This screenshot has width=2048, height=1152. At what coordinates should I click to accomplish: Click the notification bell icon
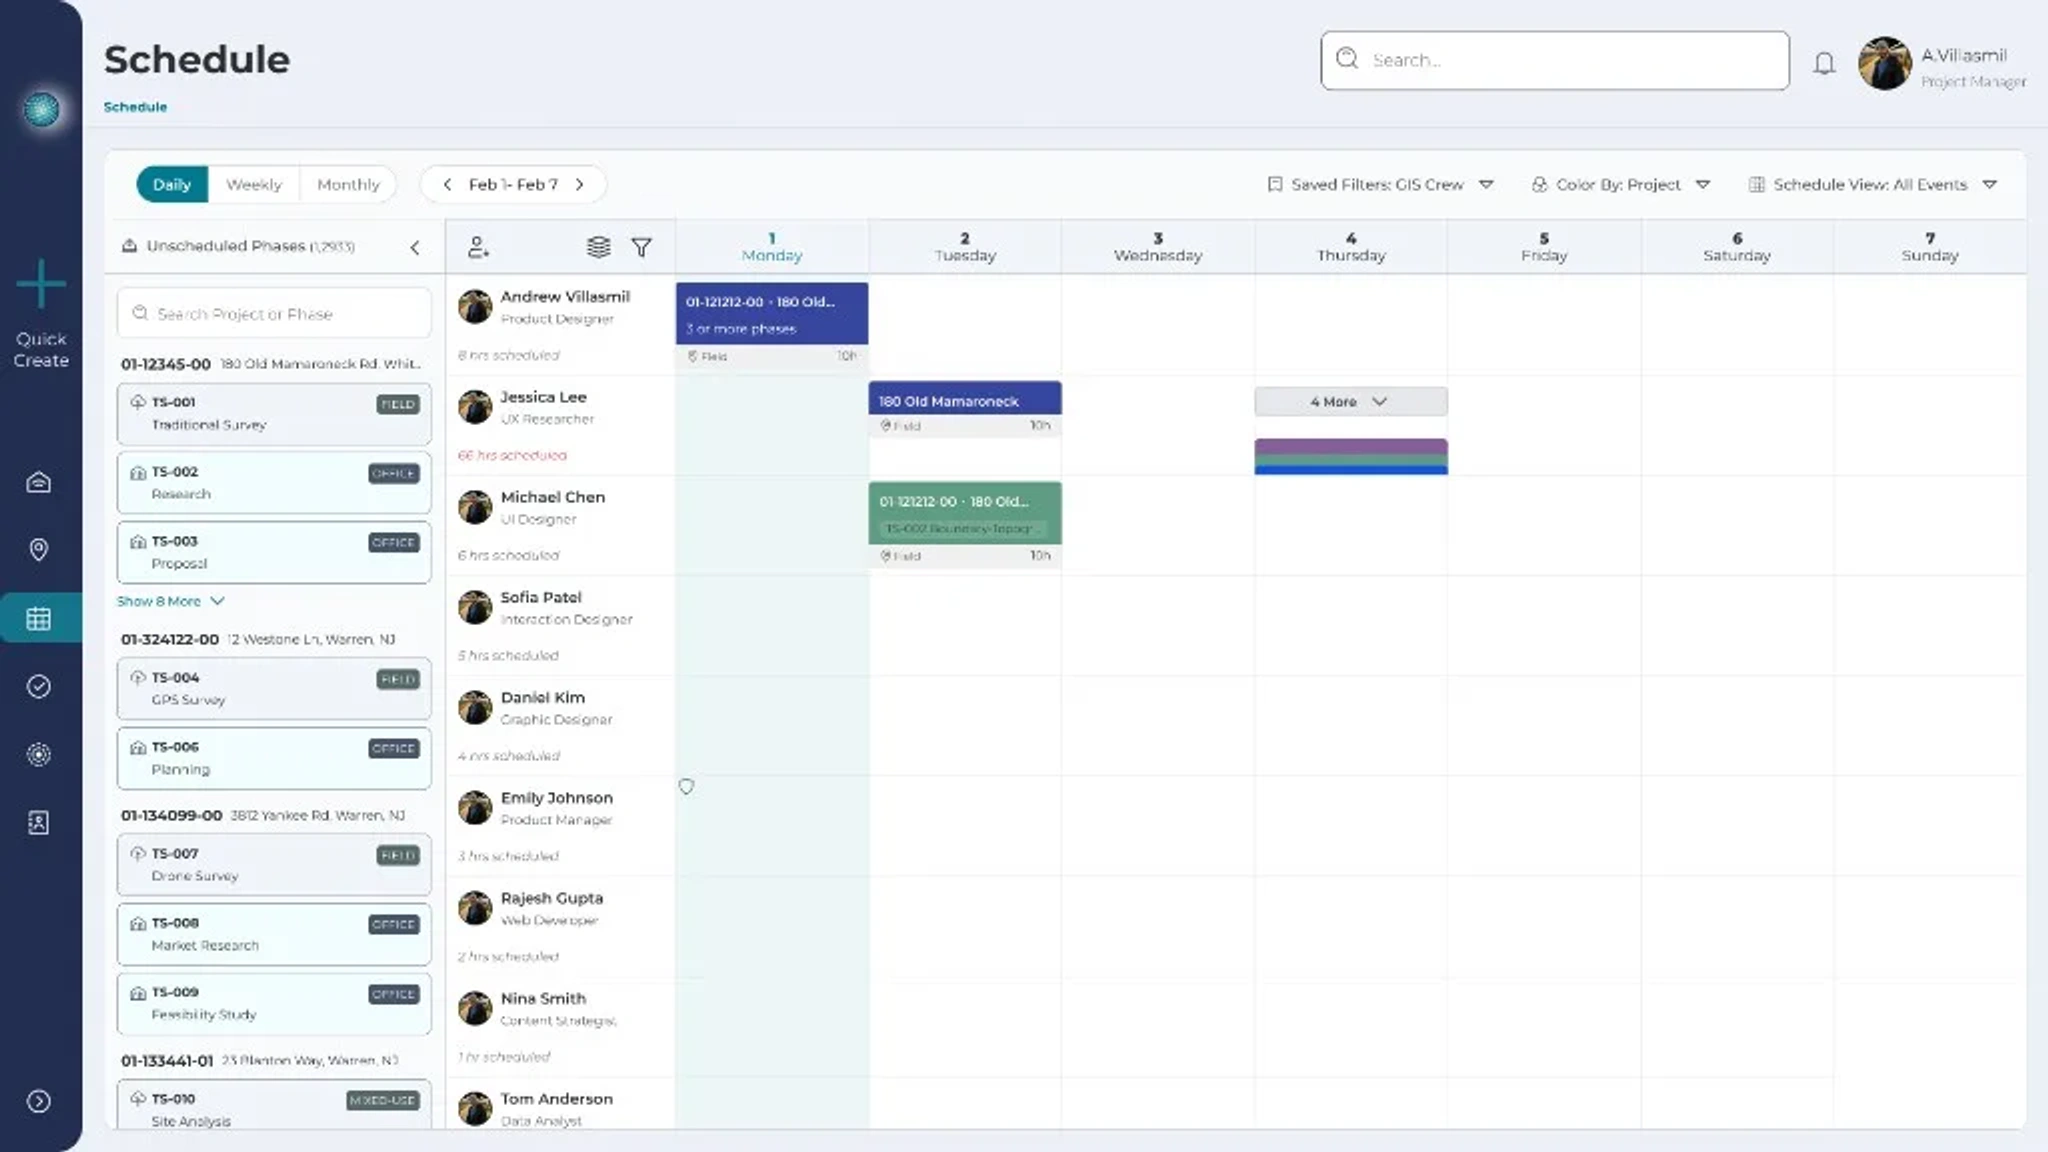pos(1824,63)
